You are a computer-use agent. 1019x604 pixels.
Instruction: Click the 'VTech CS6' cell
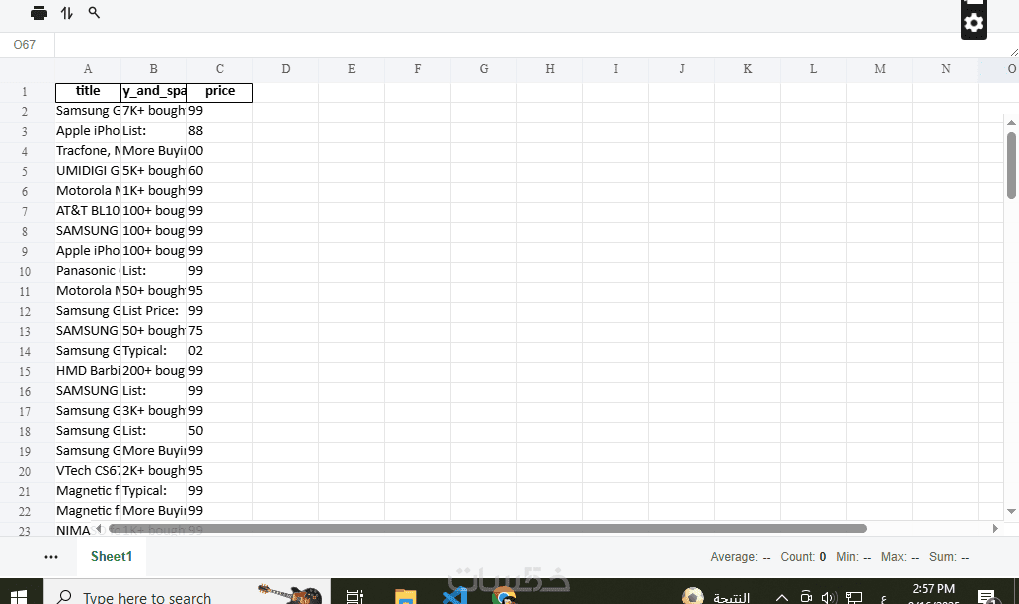pyautogui.click(x=88, y=471)
